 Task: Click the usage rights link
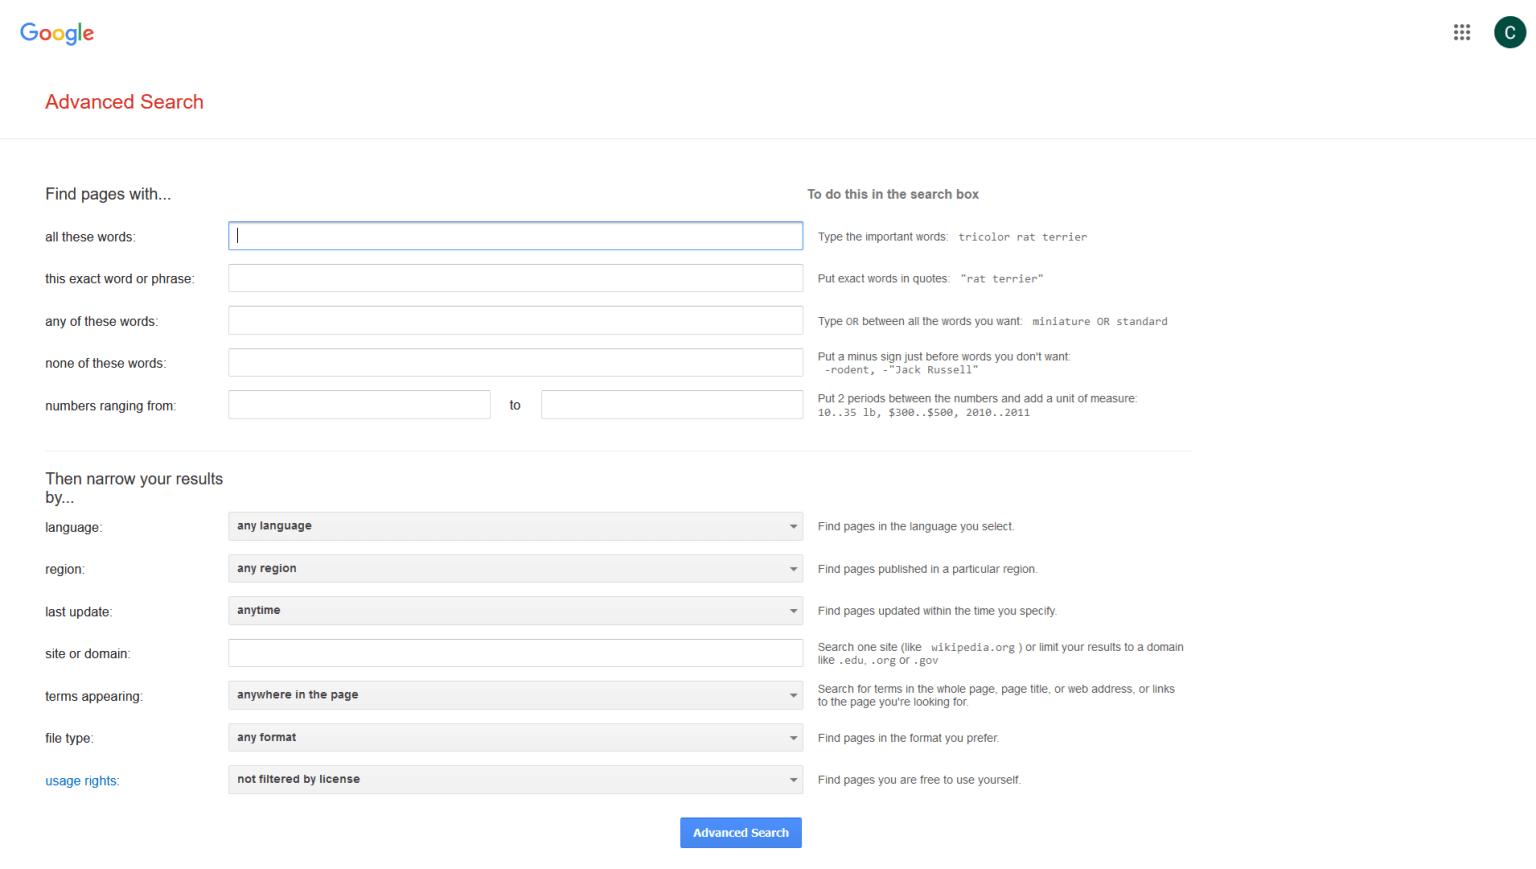tap(81, 780)
